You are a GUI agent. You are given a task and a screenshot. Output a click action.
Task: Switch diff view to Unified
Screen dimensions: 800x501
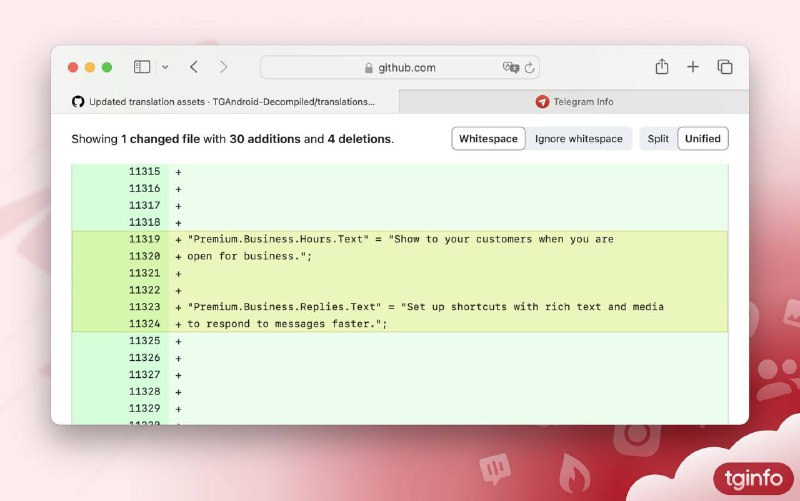point(702,139)
